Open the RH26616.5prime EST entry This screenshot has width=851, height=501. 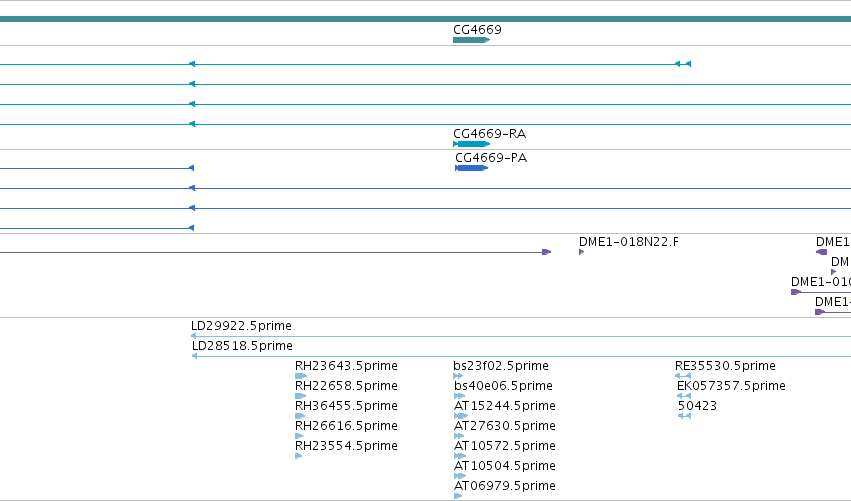click(346, 426)
